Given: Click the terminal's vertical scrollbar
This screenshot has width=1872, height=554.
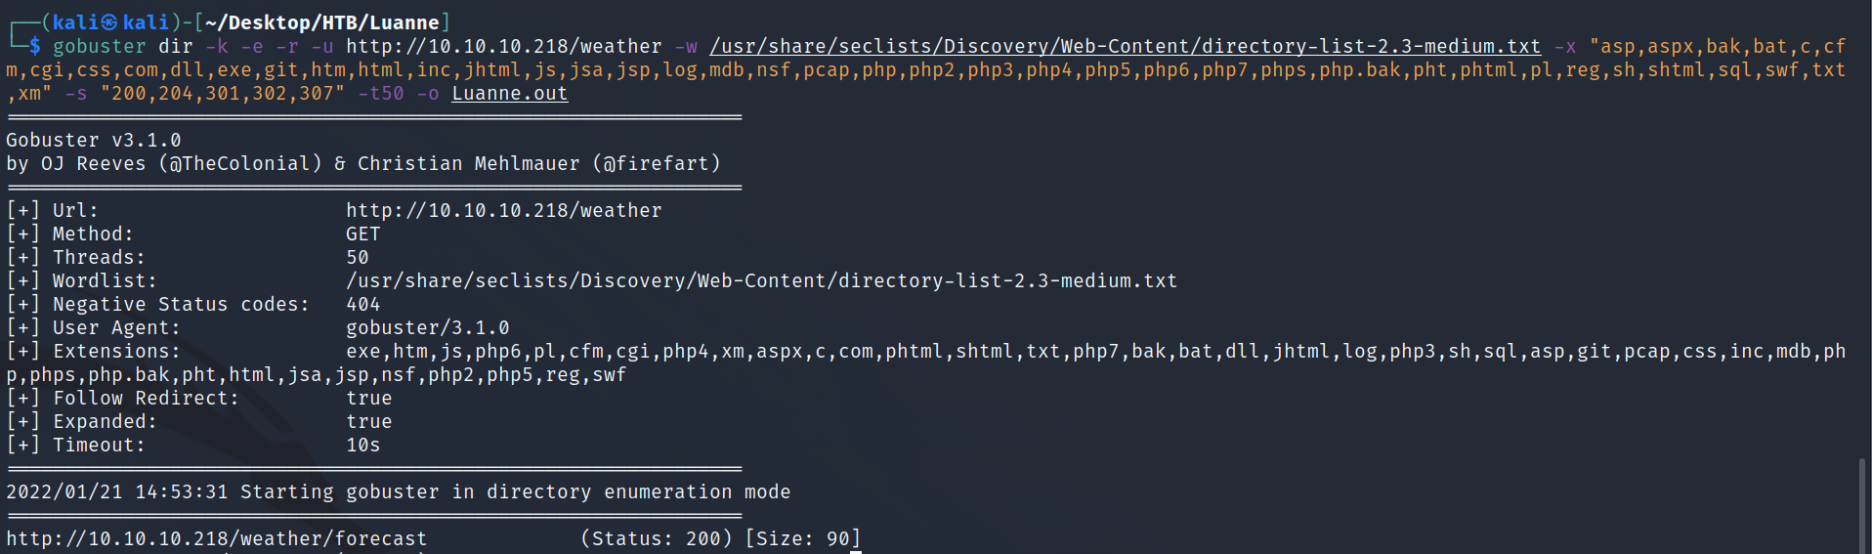Looking at the screenshot, I should pos(1861,500).
